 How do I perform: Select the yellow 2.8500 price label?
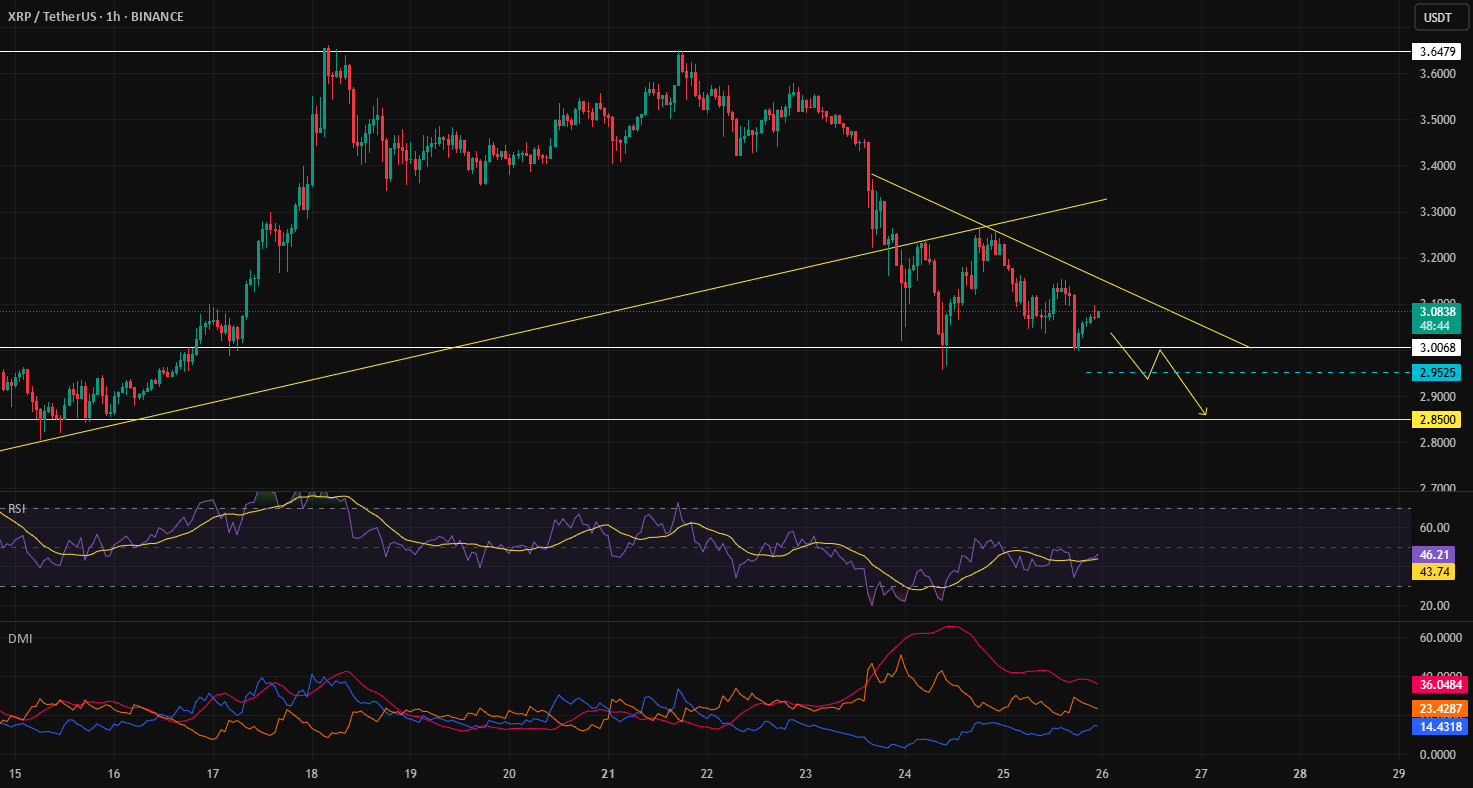coord(1436,420)
